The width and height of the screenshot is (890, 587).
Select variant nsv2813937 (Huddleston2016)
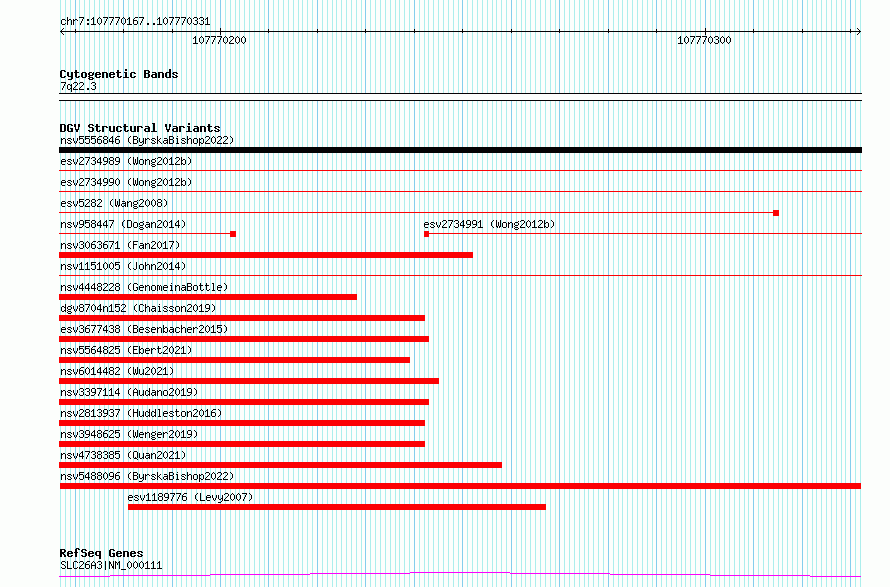141,413
